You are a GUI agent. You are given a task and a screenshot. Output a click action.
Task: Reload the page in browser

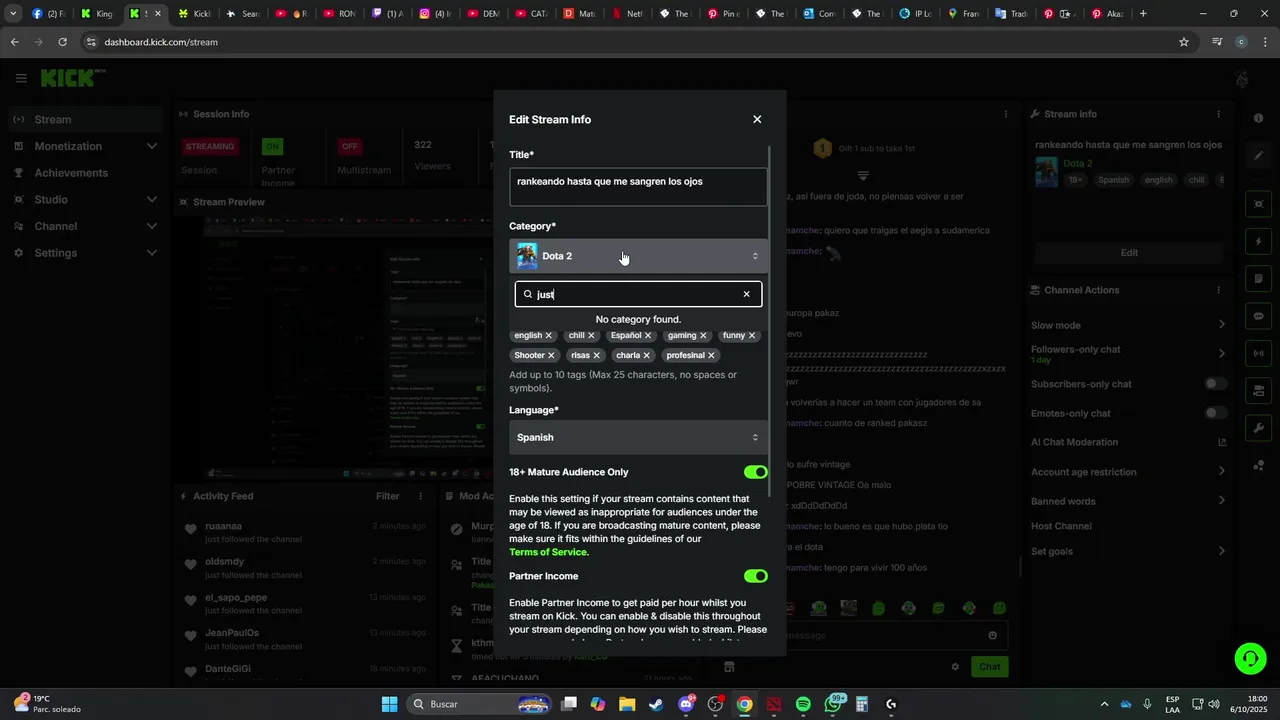tap(62, 42)
